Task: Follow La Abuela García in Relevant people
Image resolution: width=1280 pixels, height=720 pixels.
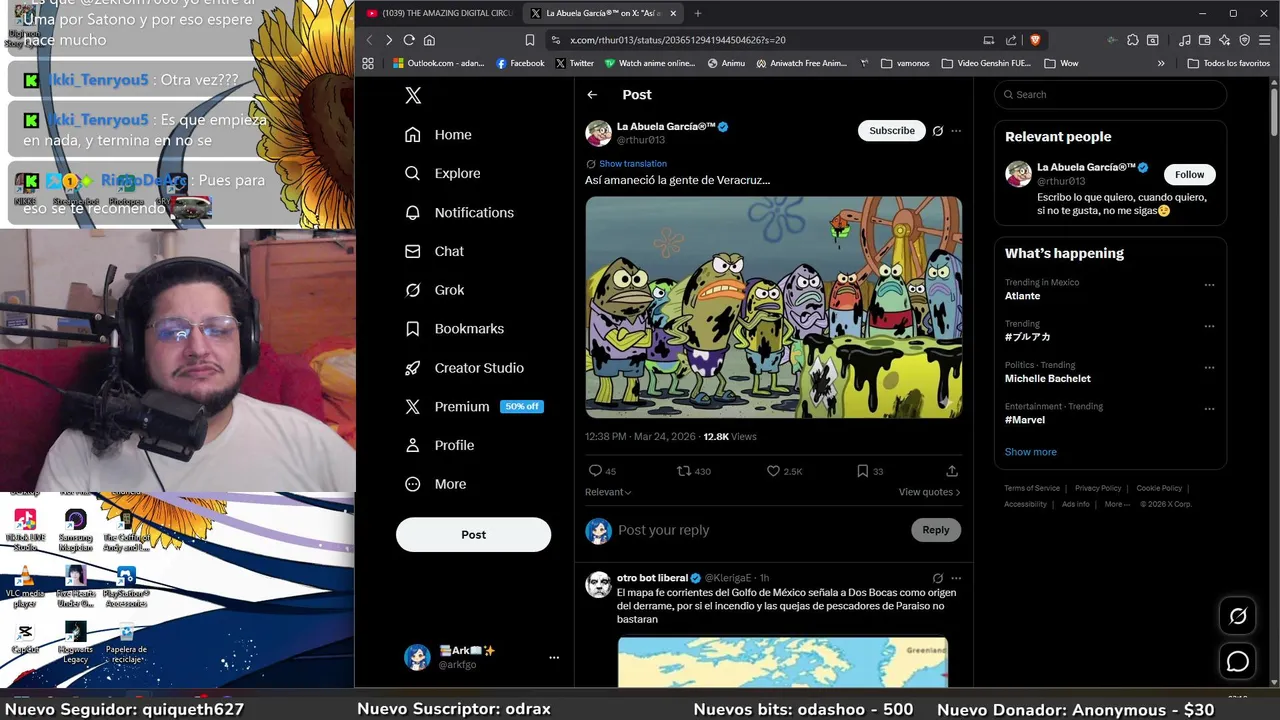Action: tap(1189, 175)
